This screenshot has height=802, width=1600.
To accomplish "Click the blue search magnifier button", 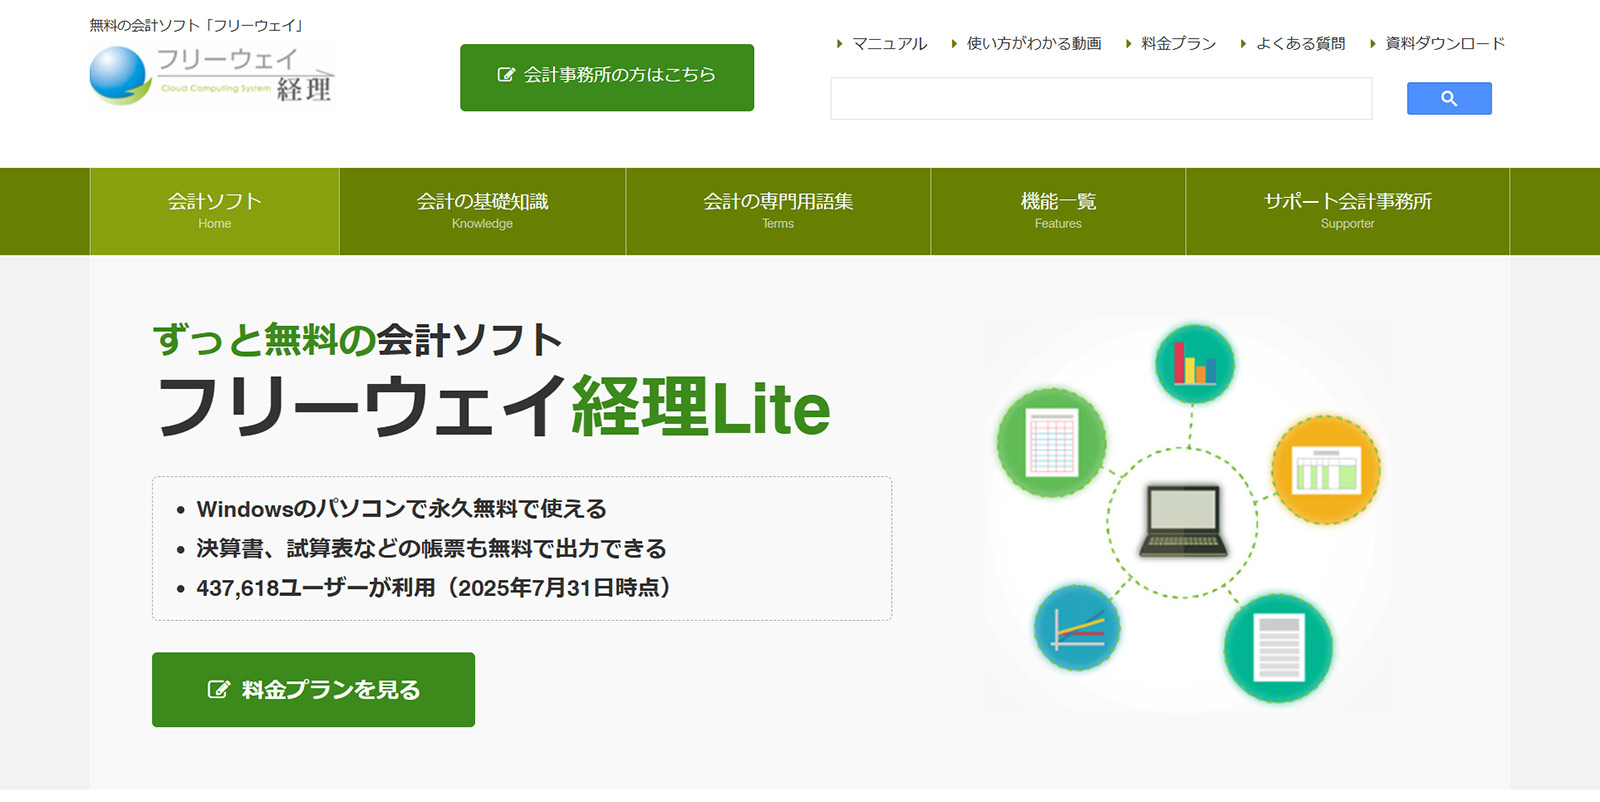I will 1449,98.
